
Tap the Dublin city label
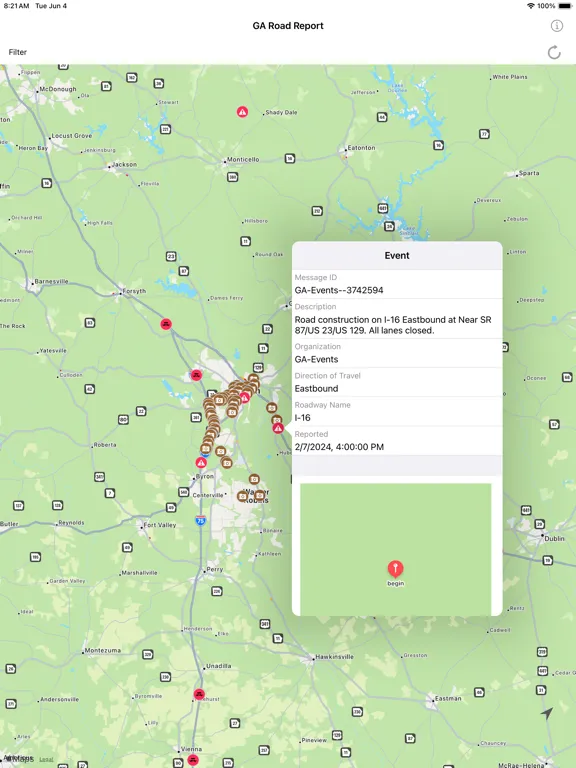coord(554,538)
